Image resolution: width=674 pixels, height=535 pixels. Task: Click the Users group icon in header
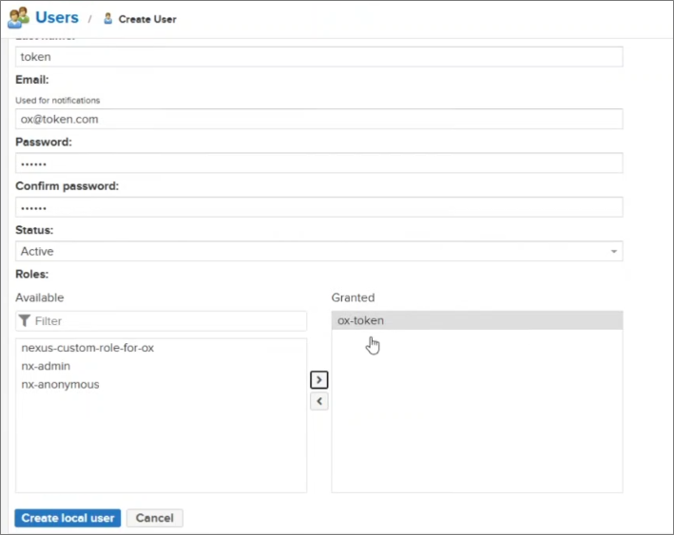coord(18,18)
